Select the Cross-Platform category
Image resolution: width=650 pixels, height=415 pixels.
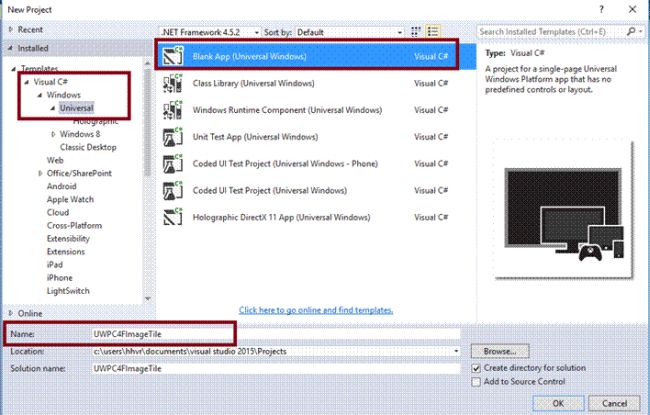pos(74,226)
